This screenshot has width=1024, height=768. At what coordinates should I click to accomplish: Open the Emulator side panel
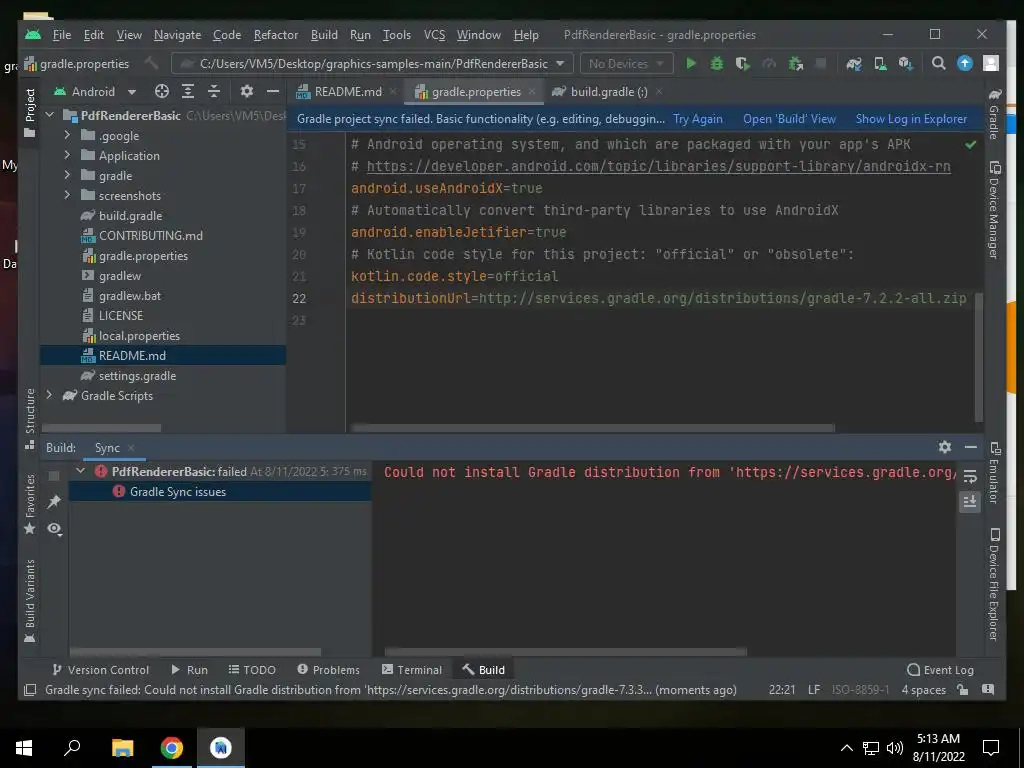pyautogui.click(x=994, y=473)
